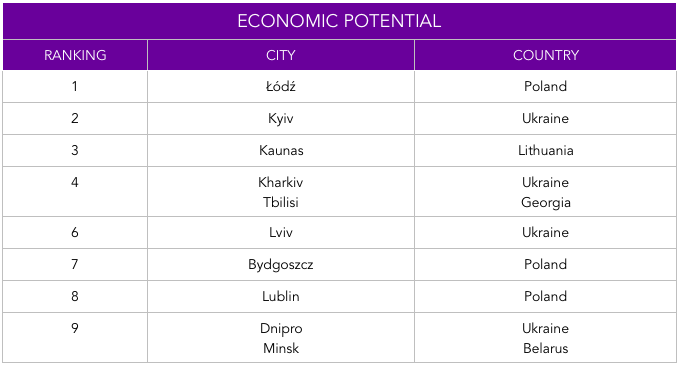The image size is (681, 367).
Task: Select the Lublin city entry
Action: click(281, 296)
